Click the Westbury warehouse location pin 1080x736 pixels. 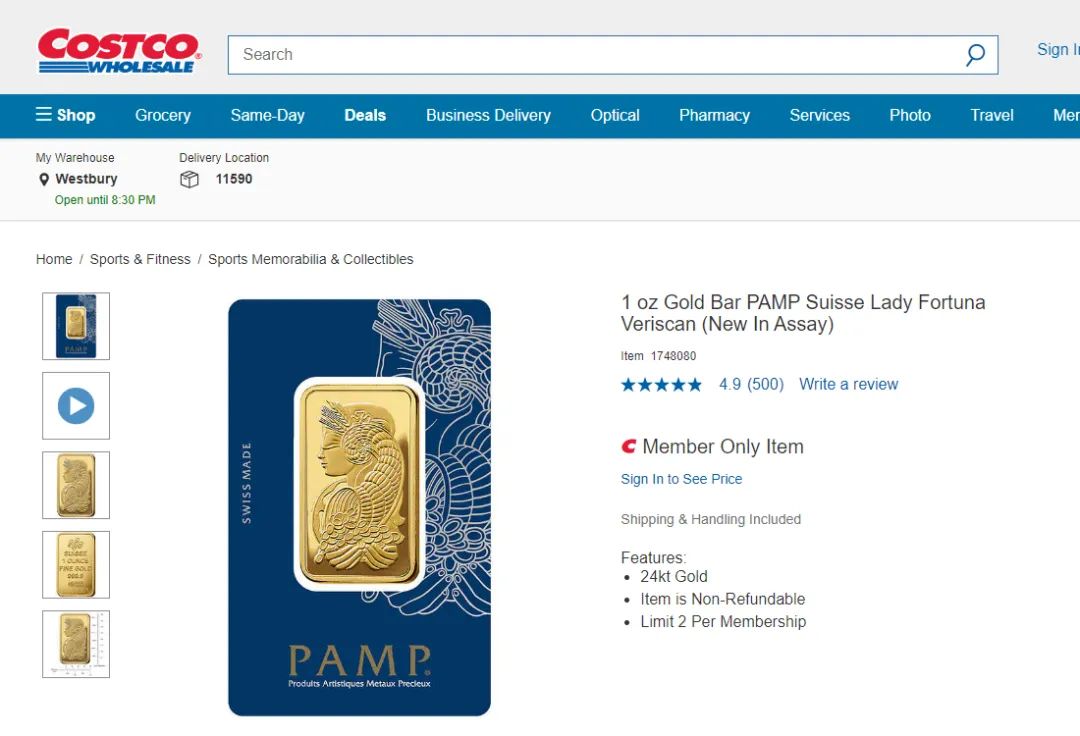[44, 179]
